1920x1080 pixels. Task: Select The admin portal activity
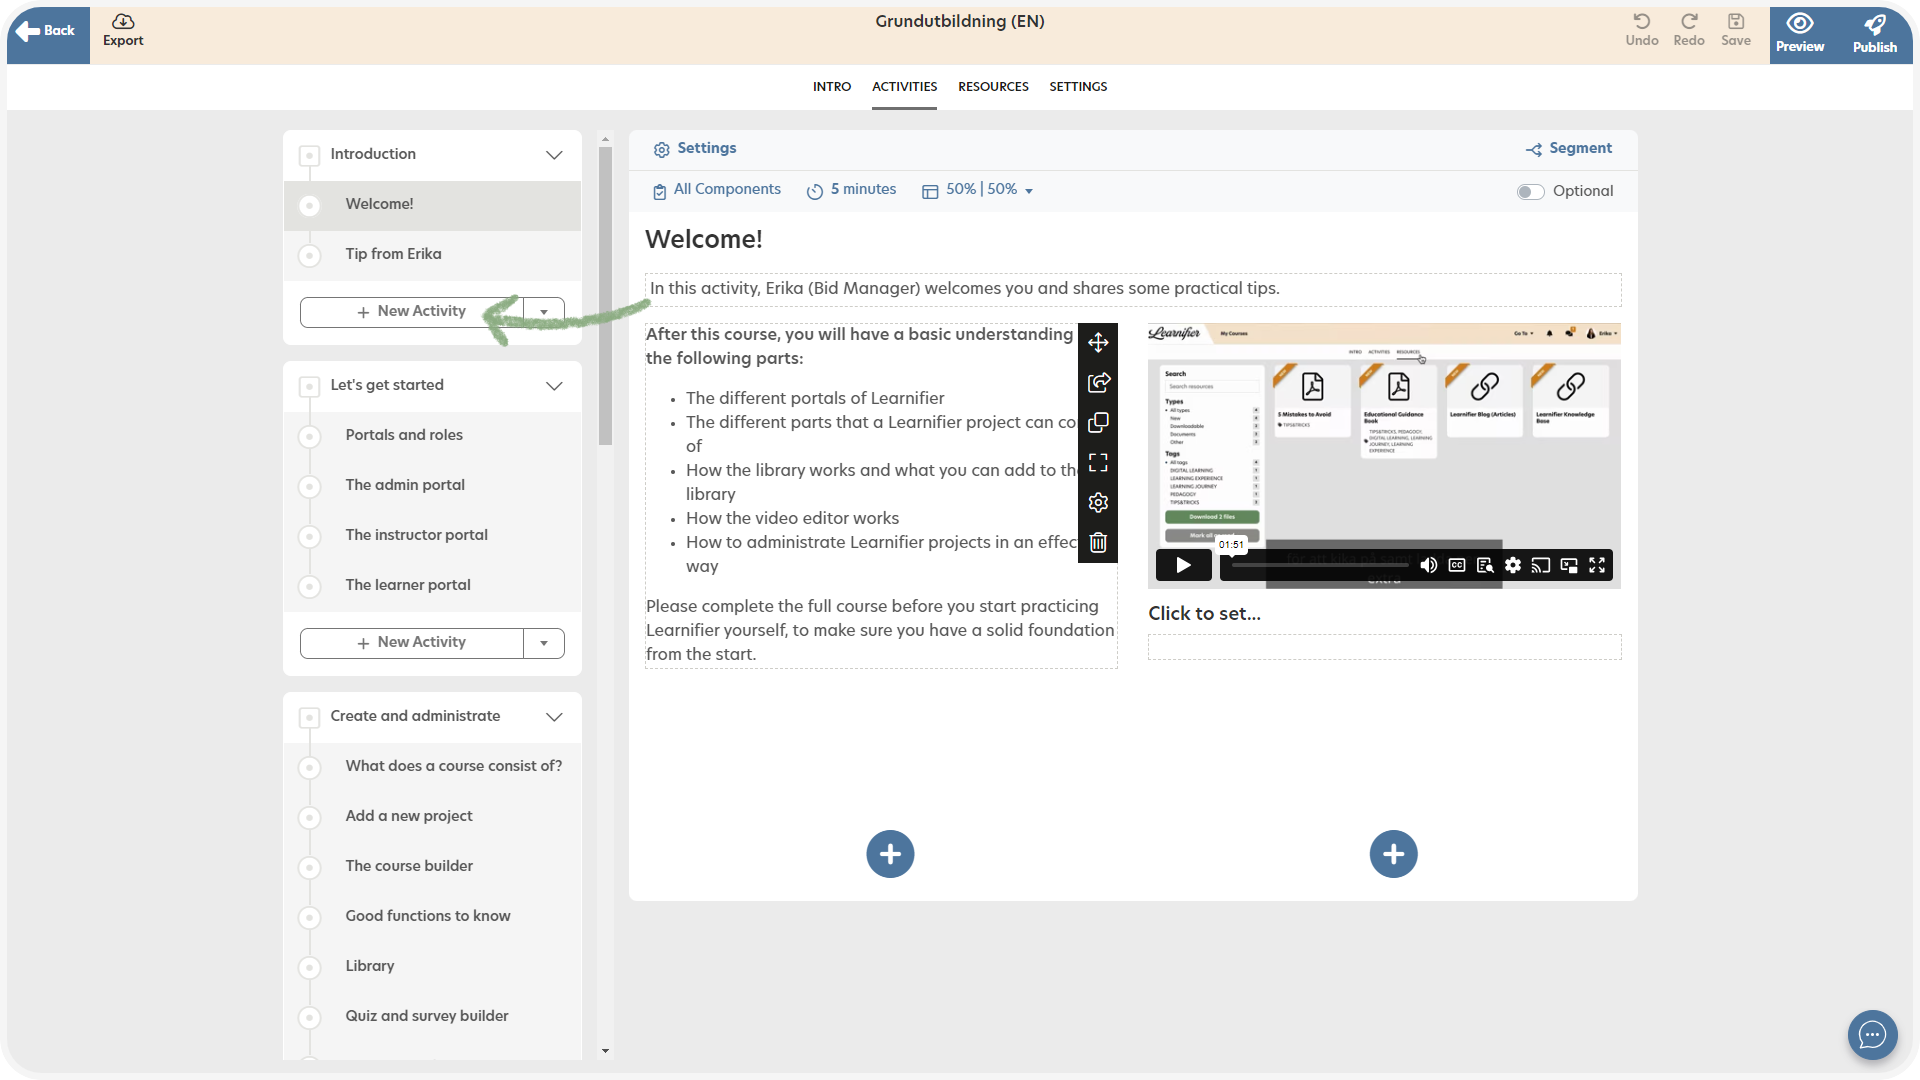[x=405, y=485]
